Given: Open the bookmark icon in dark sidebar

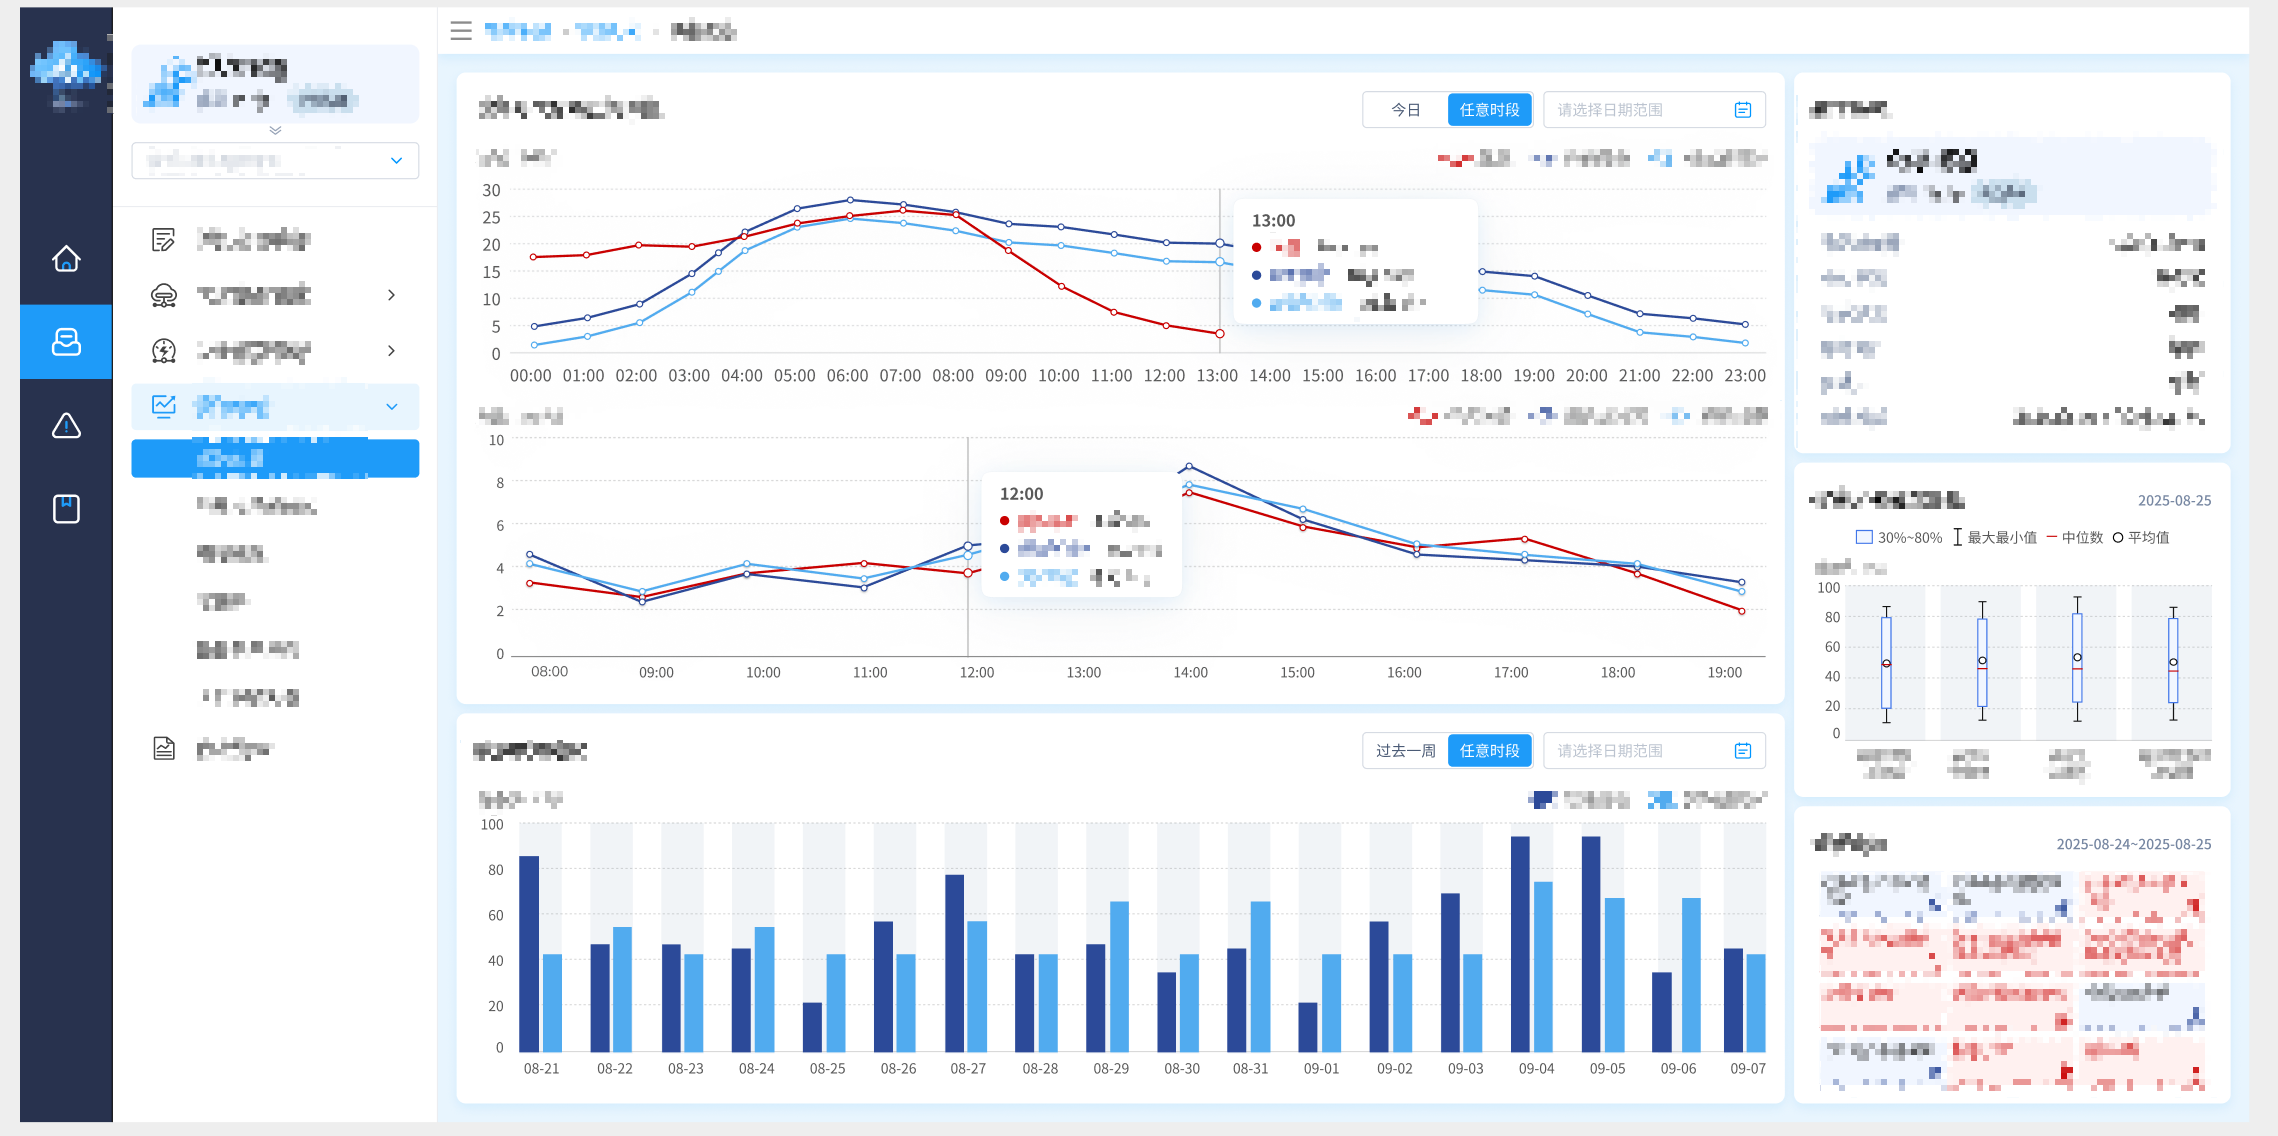Looking at the screenshot, I should (66, 509).
